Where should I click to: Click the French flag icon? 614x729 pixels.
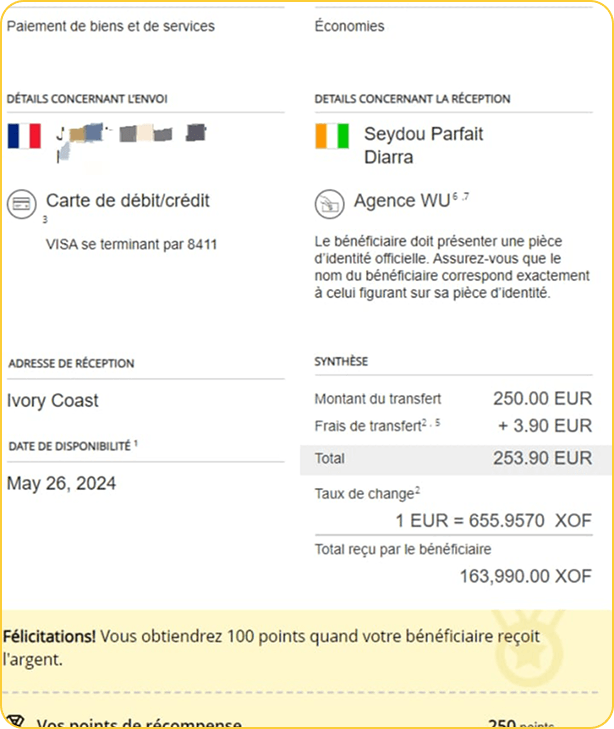coord(24,136)
